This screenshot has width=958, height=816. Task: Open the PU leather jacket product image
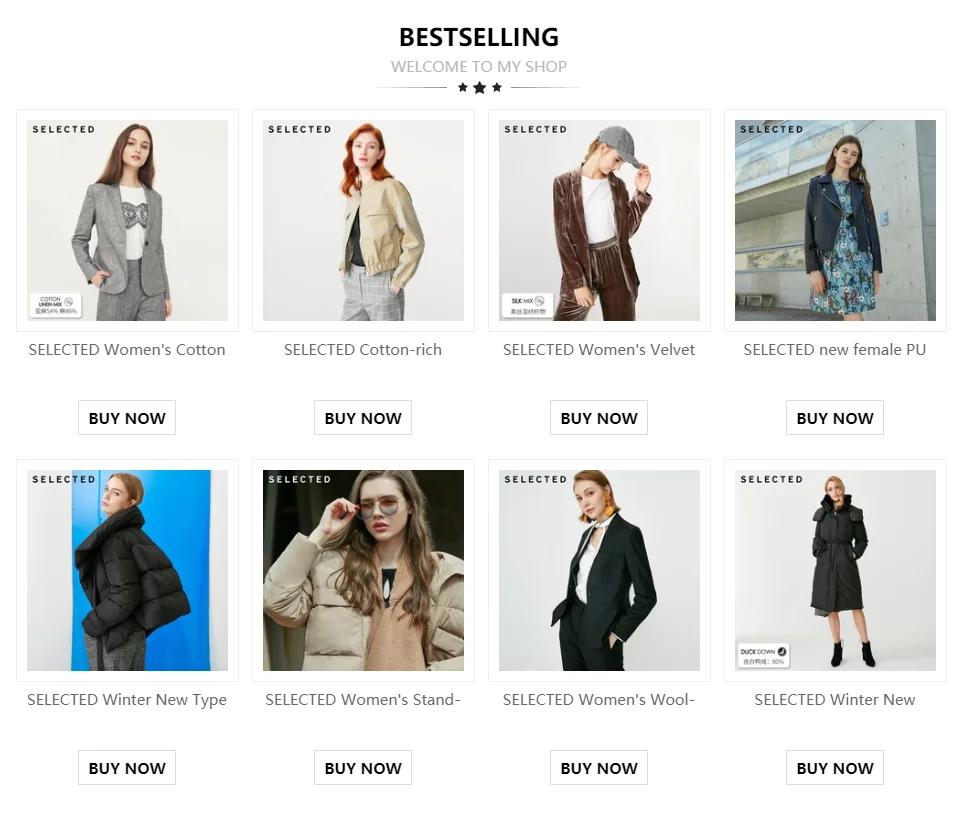[835, 220]
